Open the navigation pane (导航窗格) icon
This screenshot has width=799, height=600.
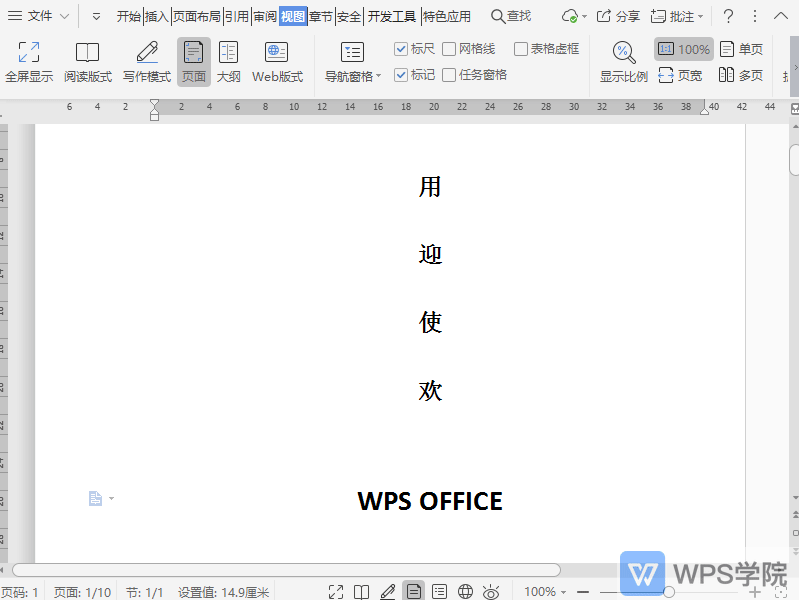tap(352, 53)
